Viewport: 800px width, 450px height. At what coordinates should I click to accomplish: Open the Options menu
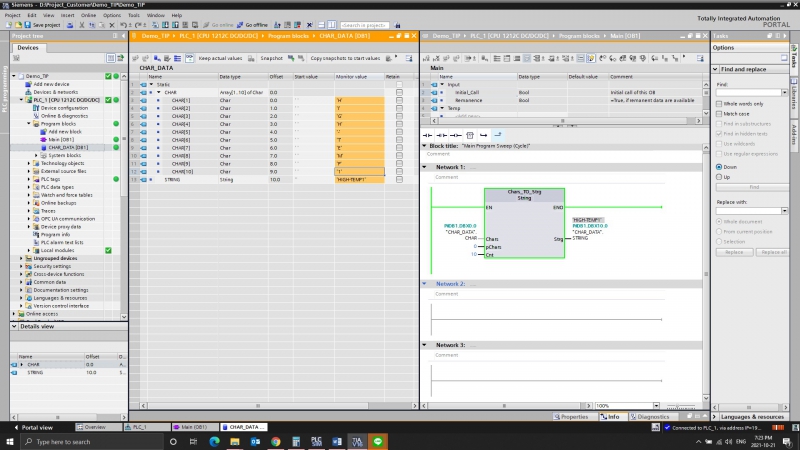coord(112,15)
